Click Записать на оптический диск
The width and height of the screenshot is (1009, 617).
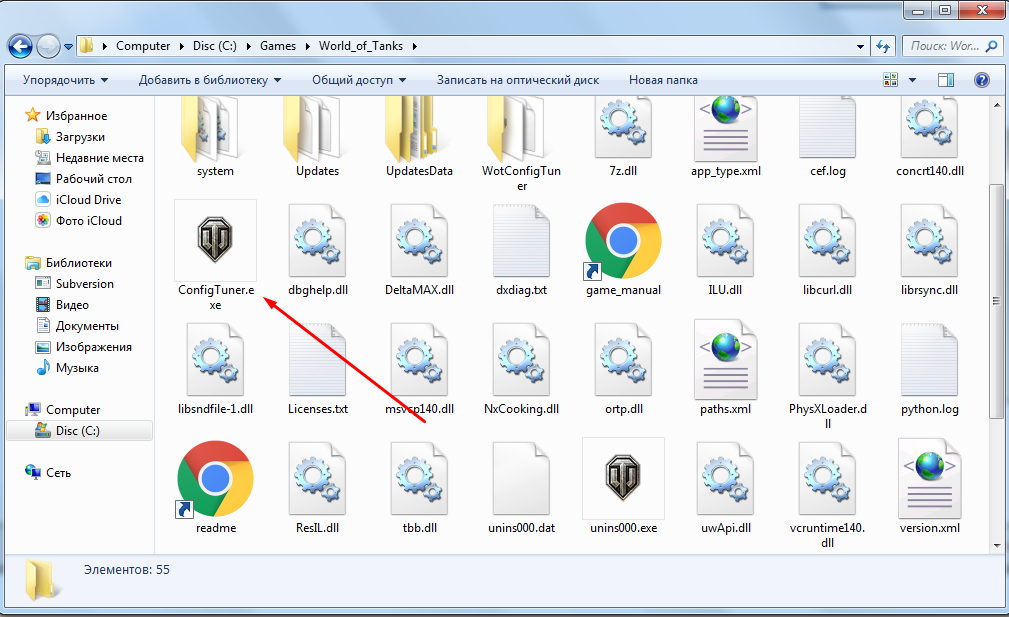(x=518, y=80)
